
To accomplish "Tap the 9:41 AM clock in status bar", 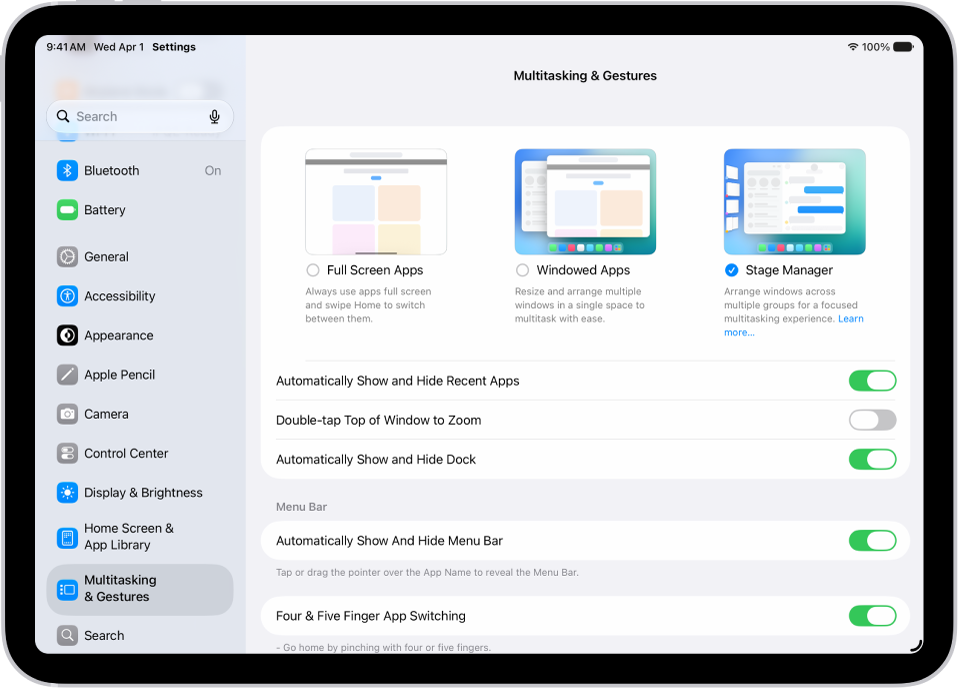I will 66,47.
